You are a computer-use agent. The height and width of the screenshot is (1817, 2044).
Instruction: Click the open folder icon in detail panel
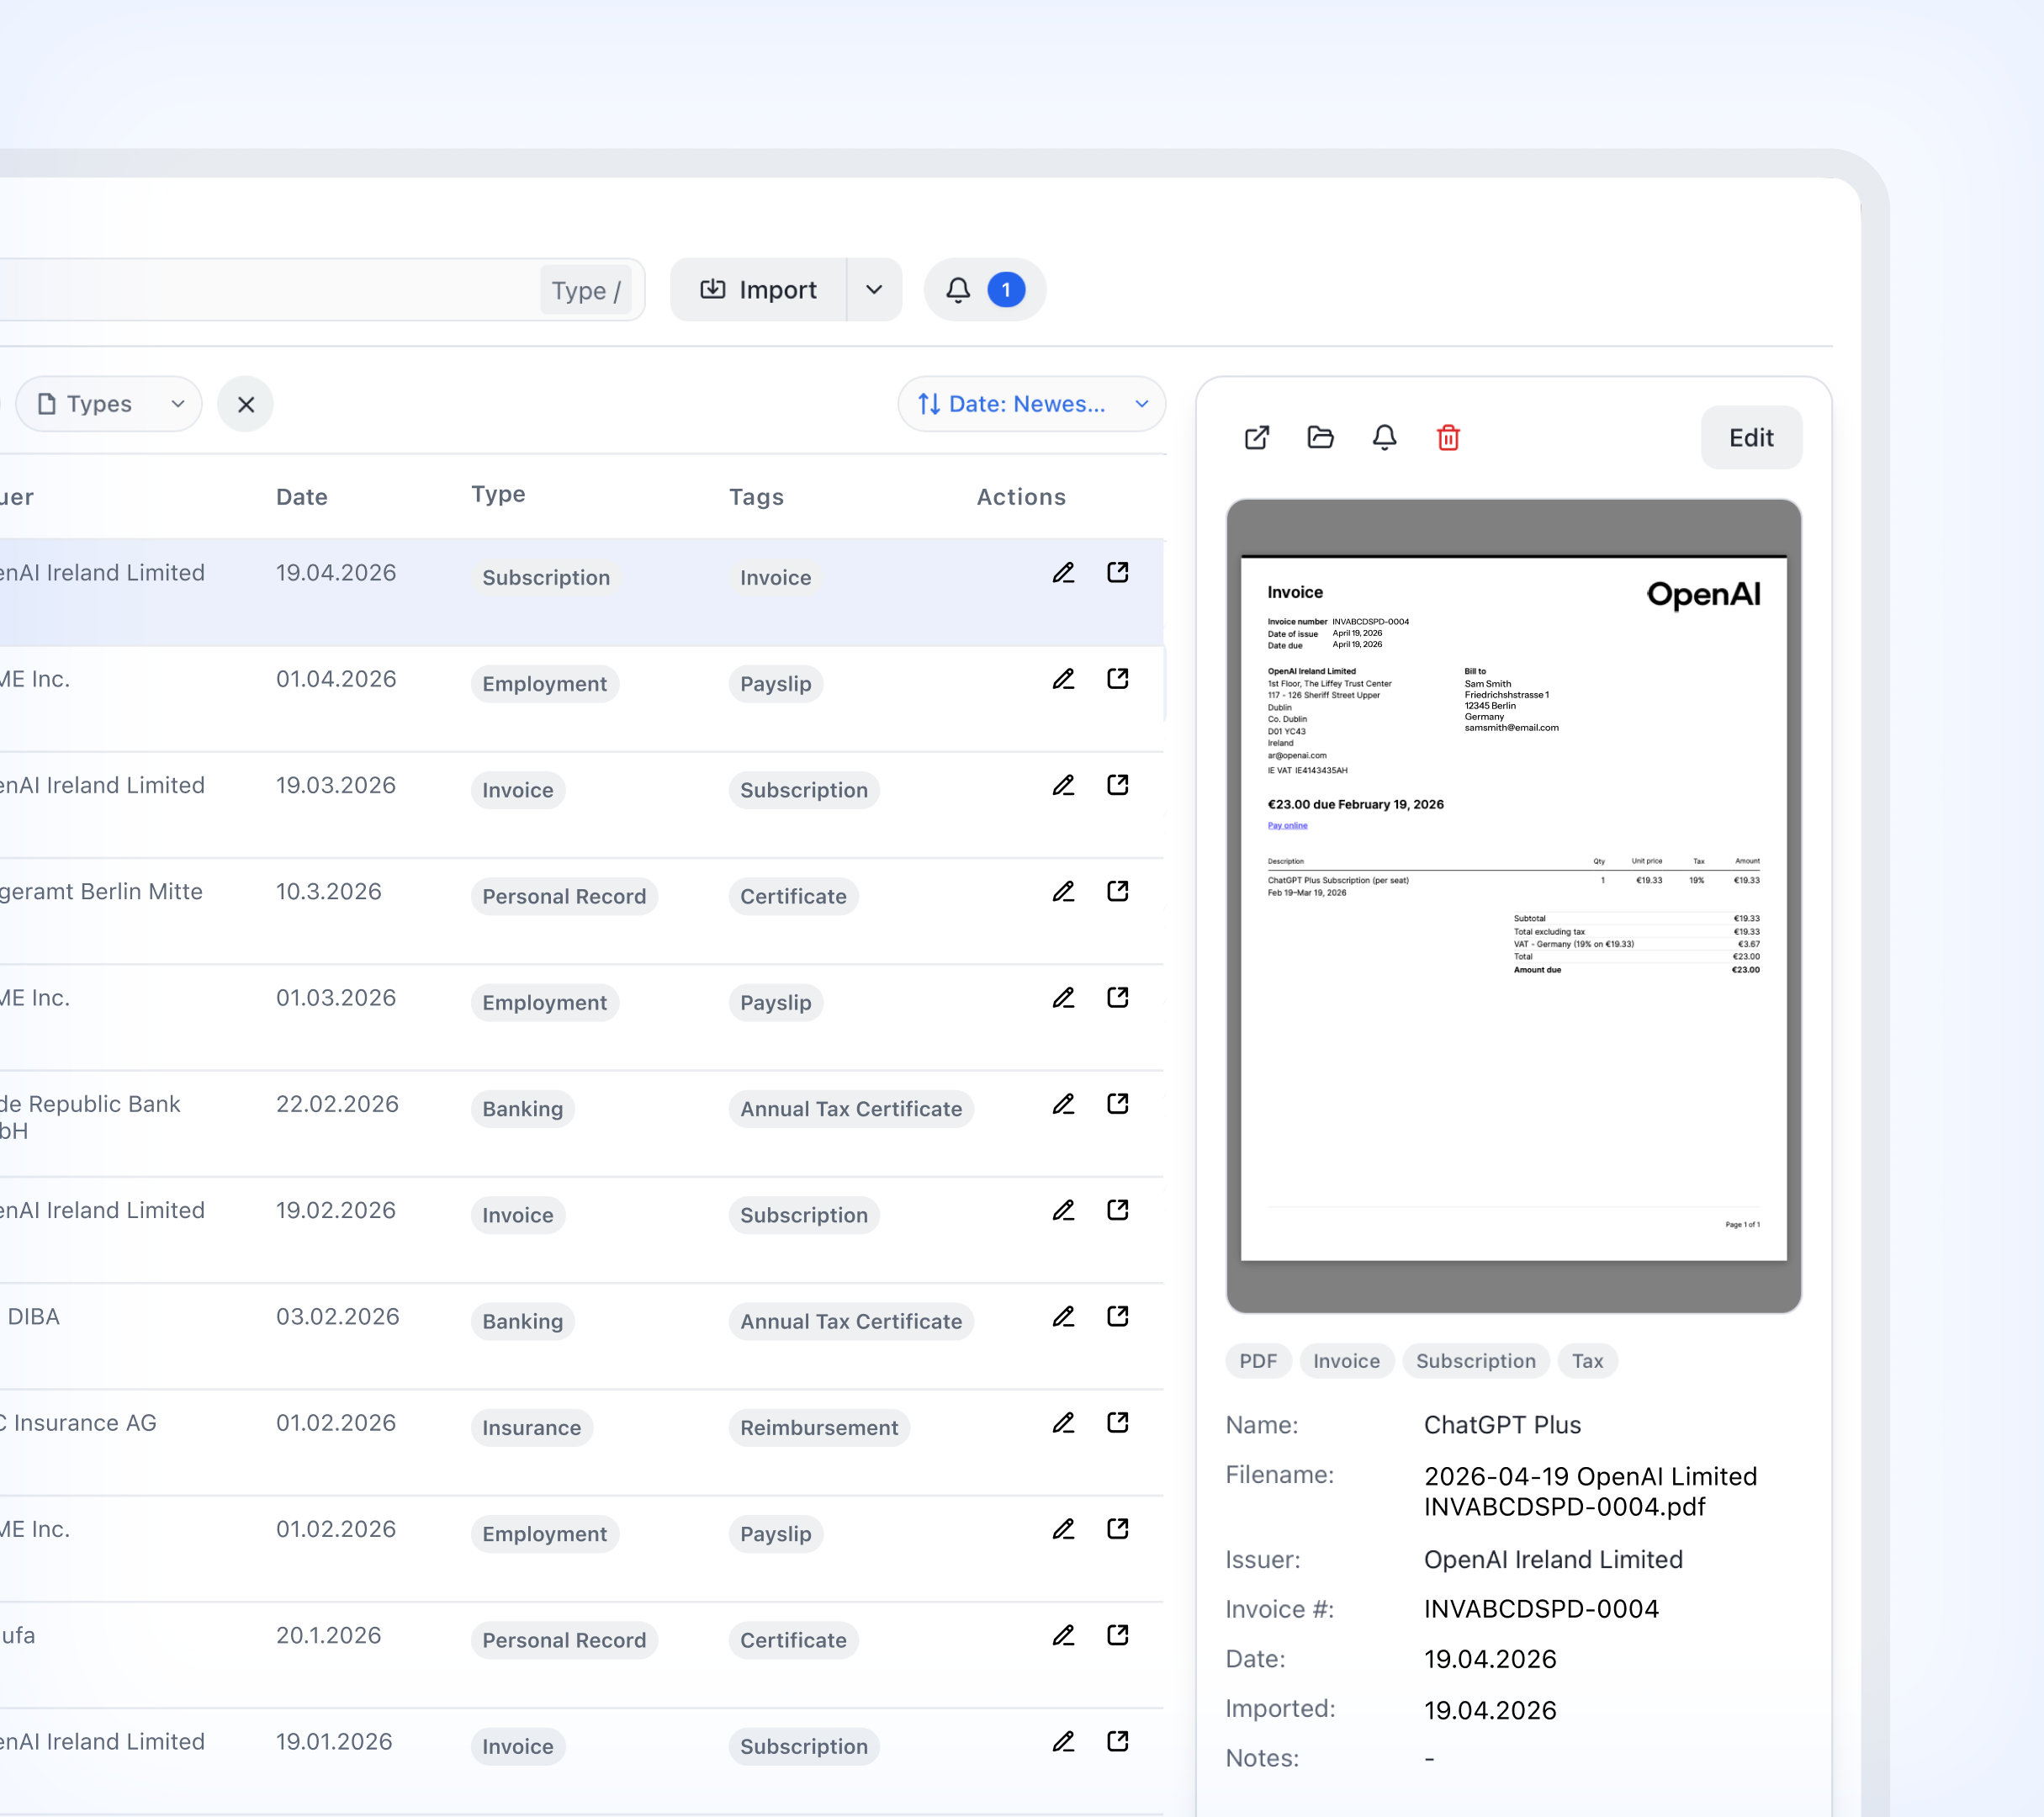pos(1320,437)
